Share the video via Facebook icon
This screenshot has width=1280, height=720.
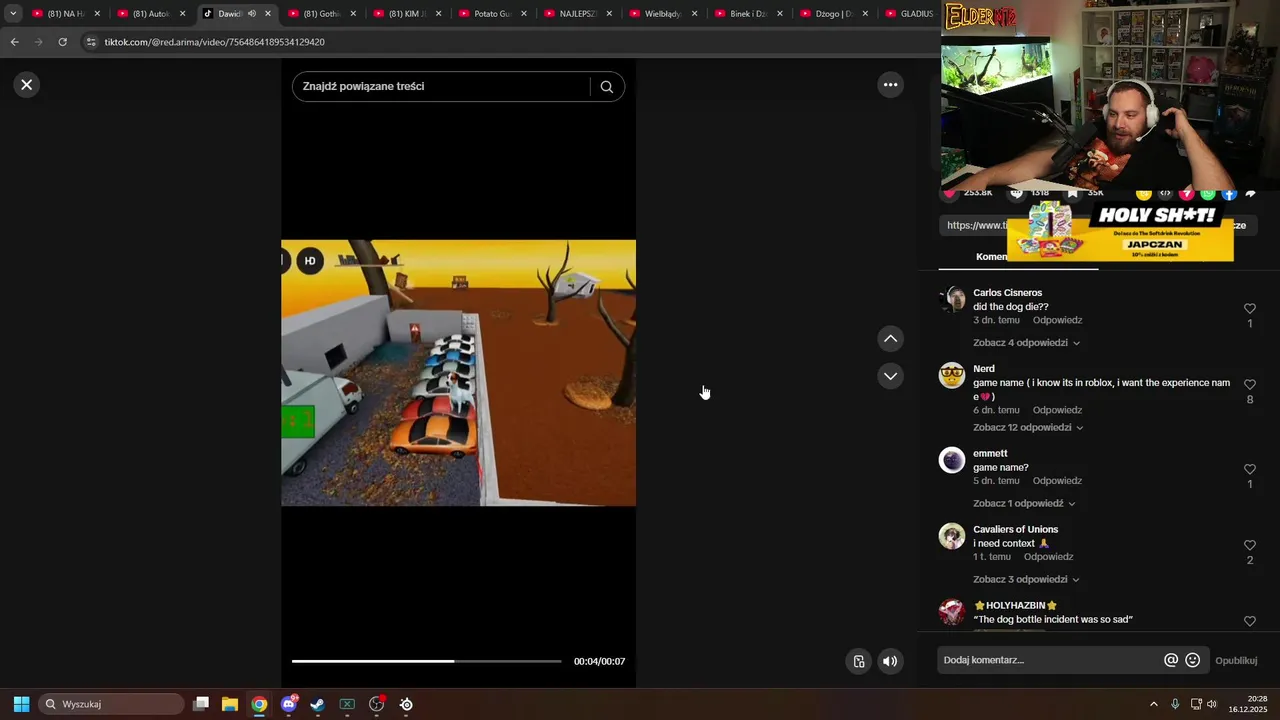click(1229, 193)
